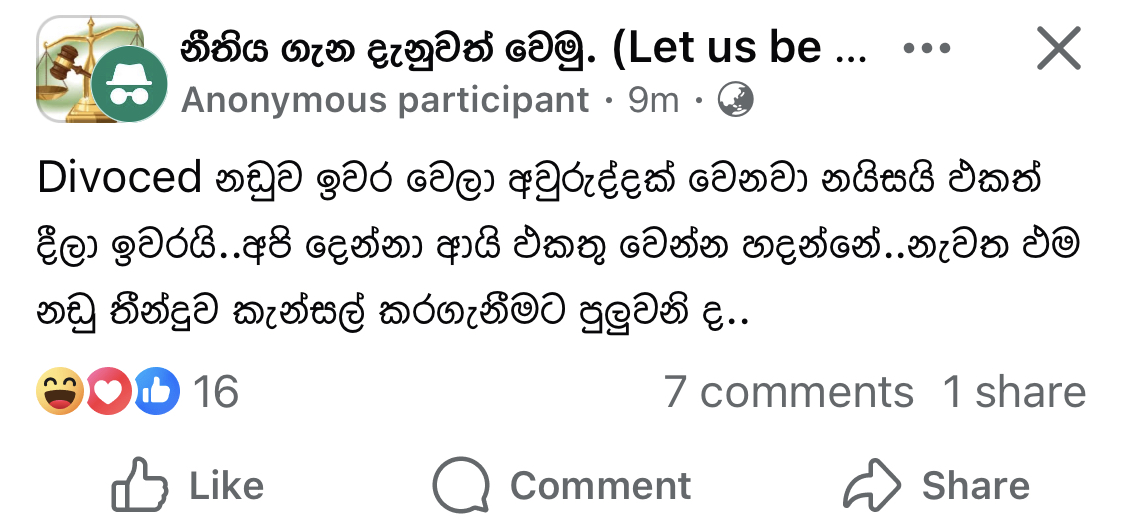Click the Haha laughing reaction emoji

tap(60, 391)
